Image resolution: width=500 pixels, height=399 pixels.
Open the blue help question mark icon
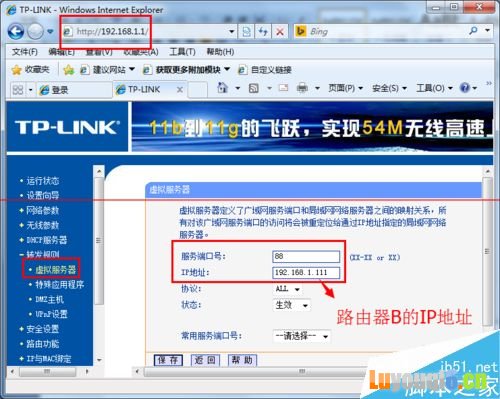click(465, 88)
